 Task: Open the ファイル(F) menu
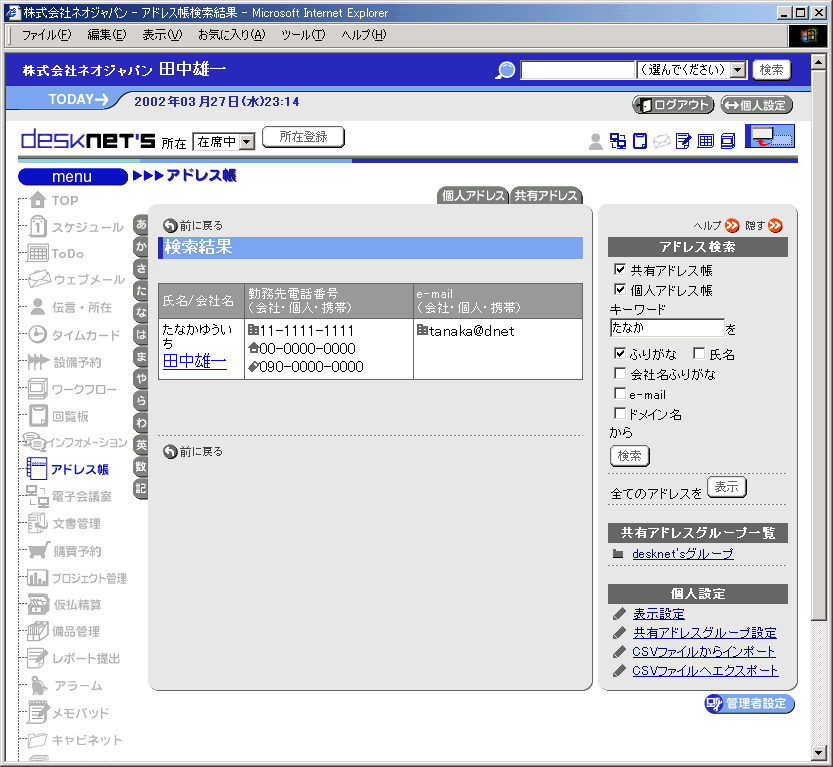pos(46,35)
